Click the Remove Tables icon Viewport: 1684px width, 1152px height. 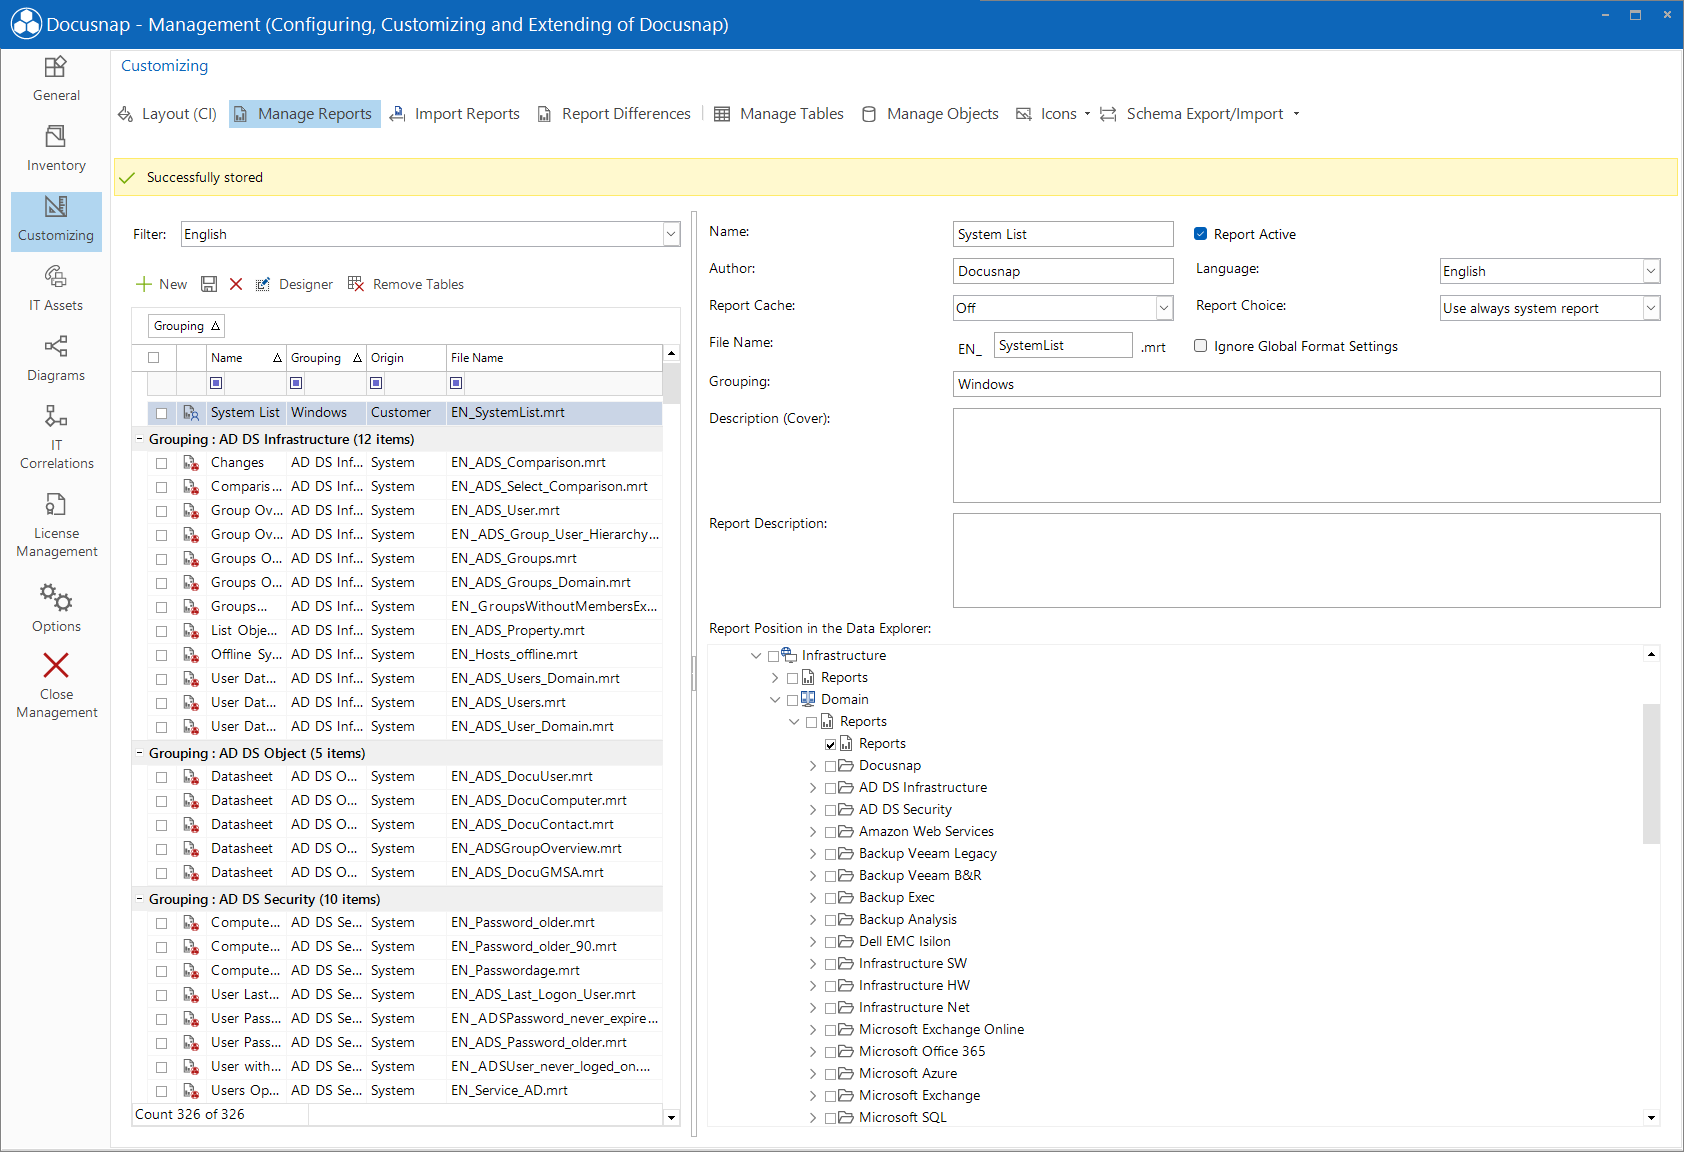356,284
